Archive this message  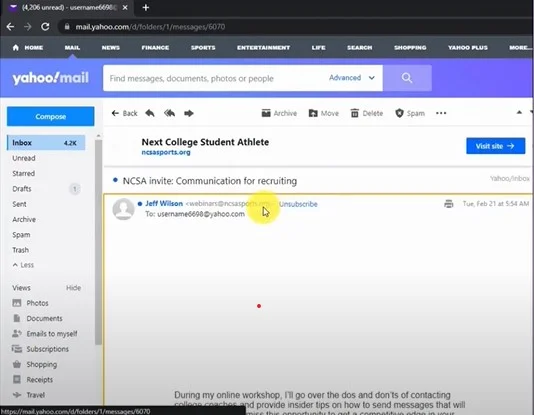coord(279,113)
